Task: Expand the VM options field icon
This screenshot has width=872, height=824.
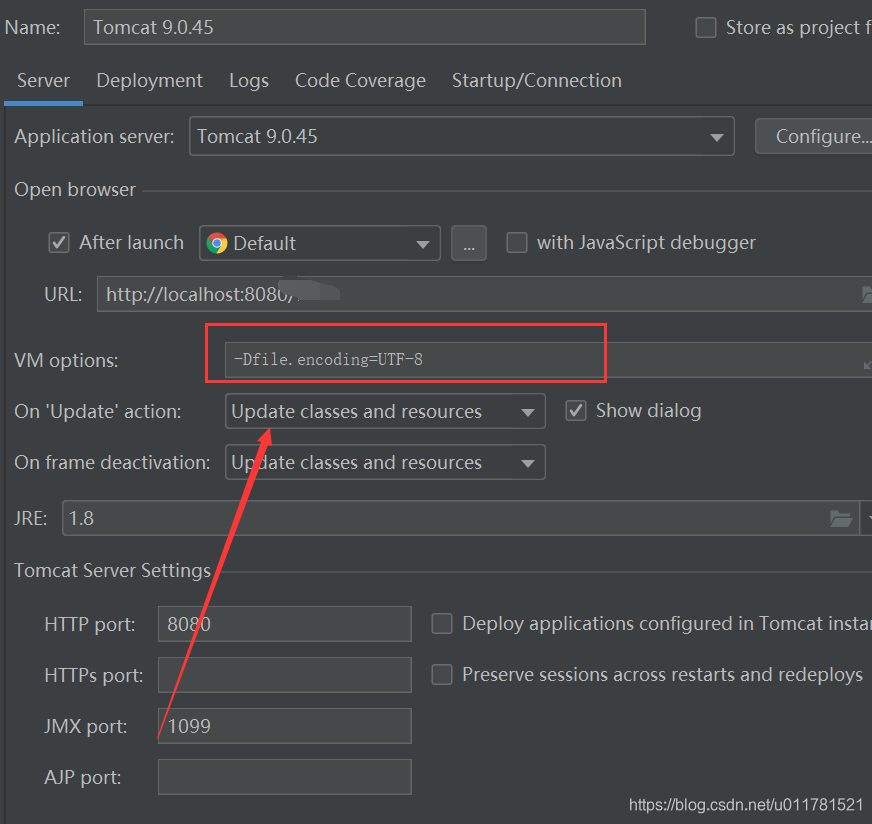Action: [x=866, y=364]
